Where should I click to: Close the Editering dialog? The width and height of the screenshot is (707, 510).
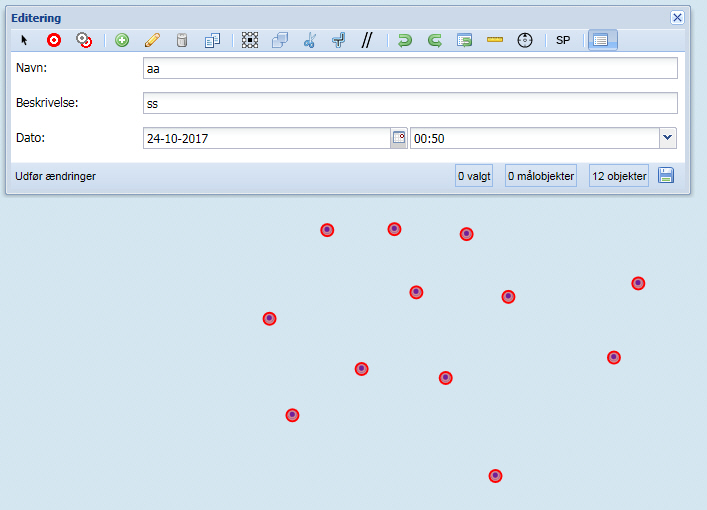[x=677, y=18]
